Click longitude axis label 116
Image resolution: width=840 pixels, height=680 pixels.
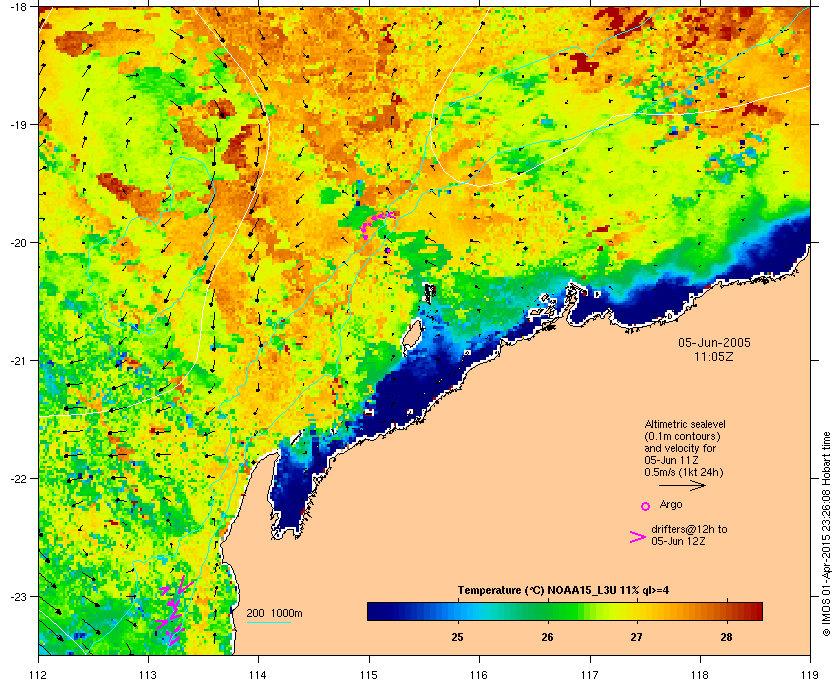click(479, 675)
